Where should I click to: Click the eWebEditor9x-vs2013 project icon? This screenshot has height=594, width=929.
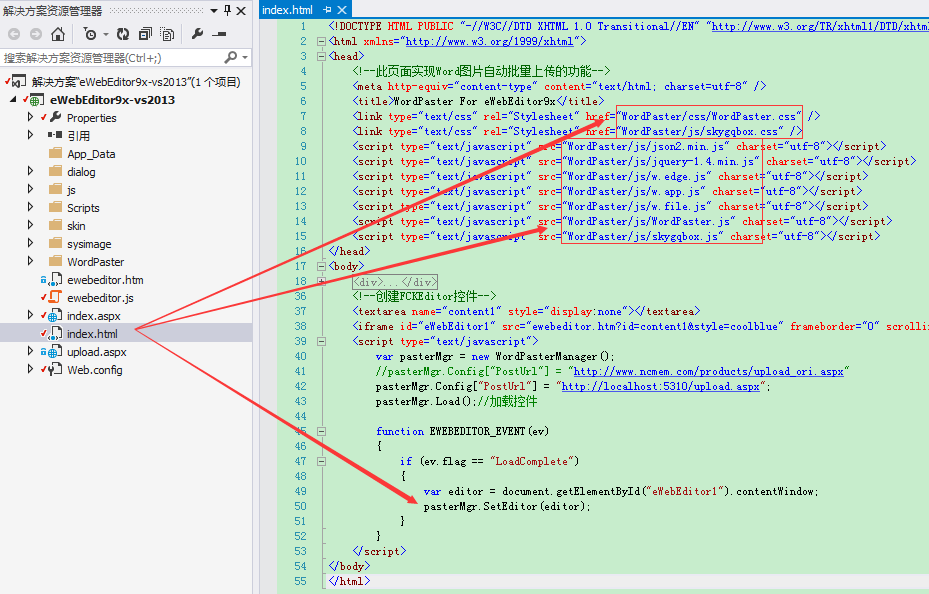pos(37,99)
